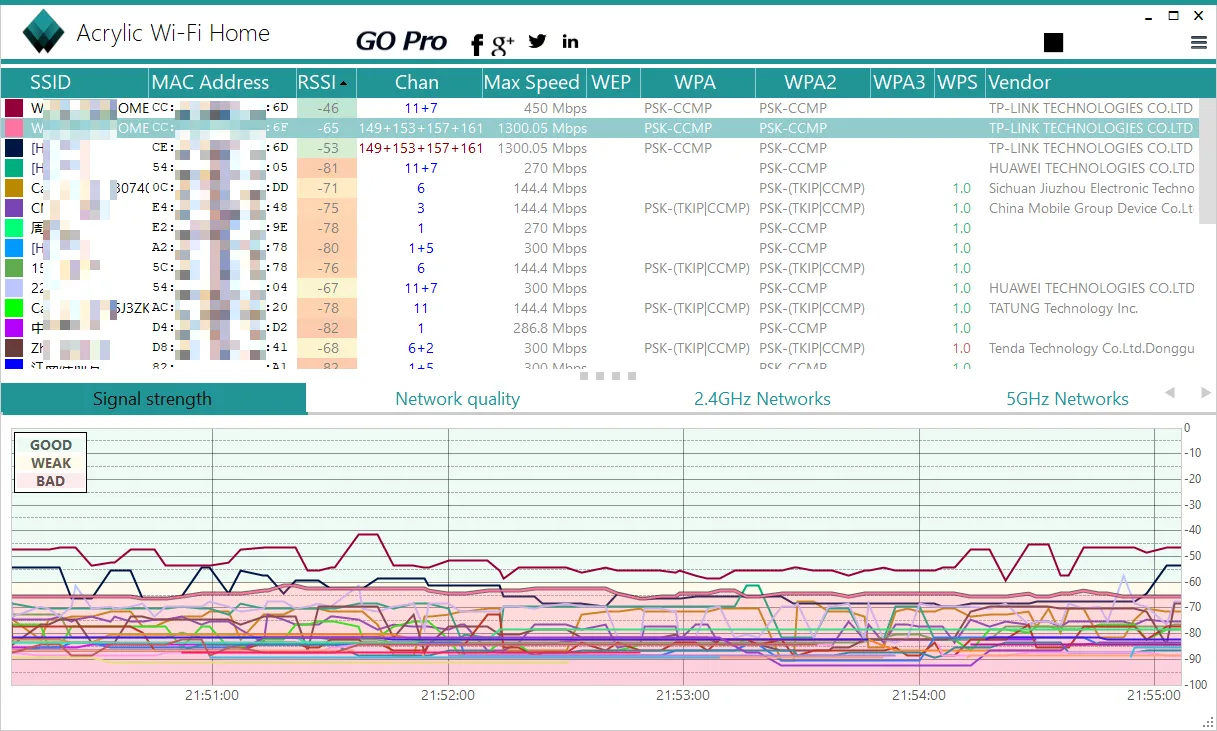This screenshot has height=731, width=1217.
Task: Open the hamburger menu
Action: 1199,42
